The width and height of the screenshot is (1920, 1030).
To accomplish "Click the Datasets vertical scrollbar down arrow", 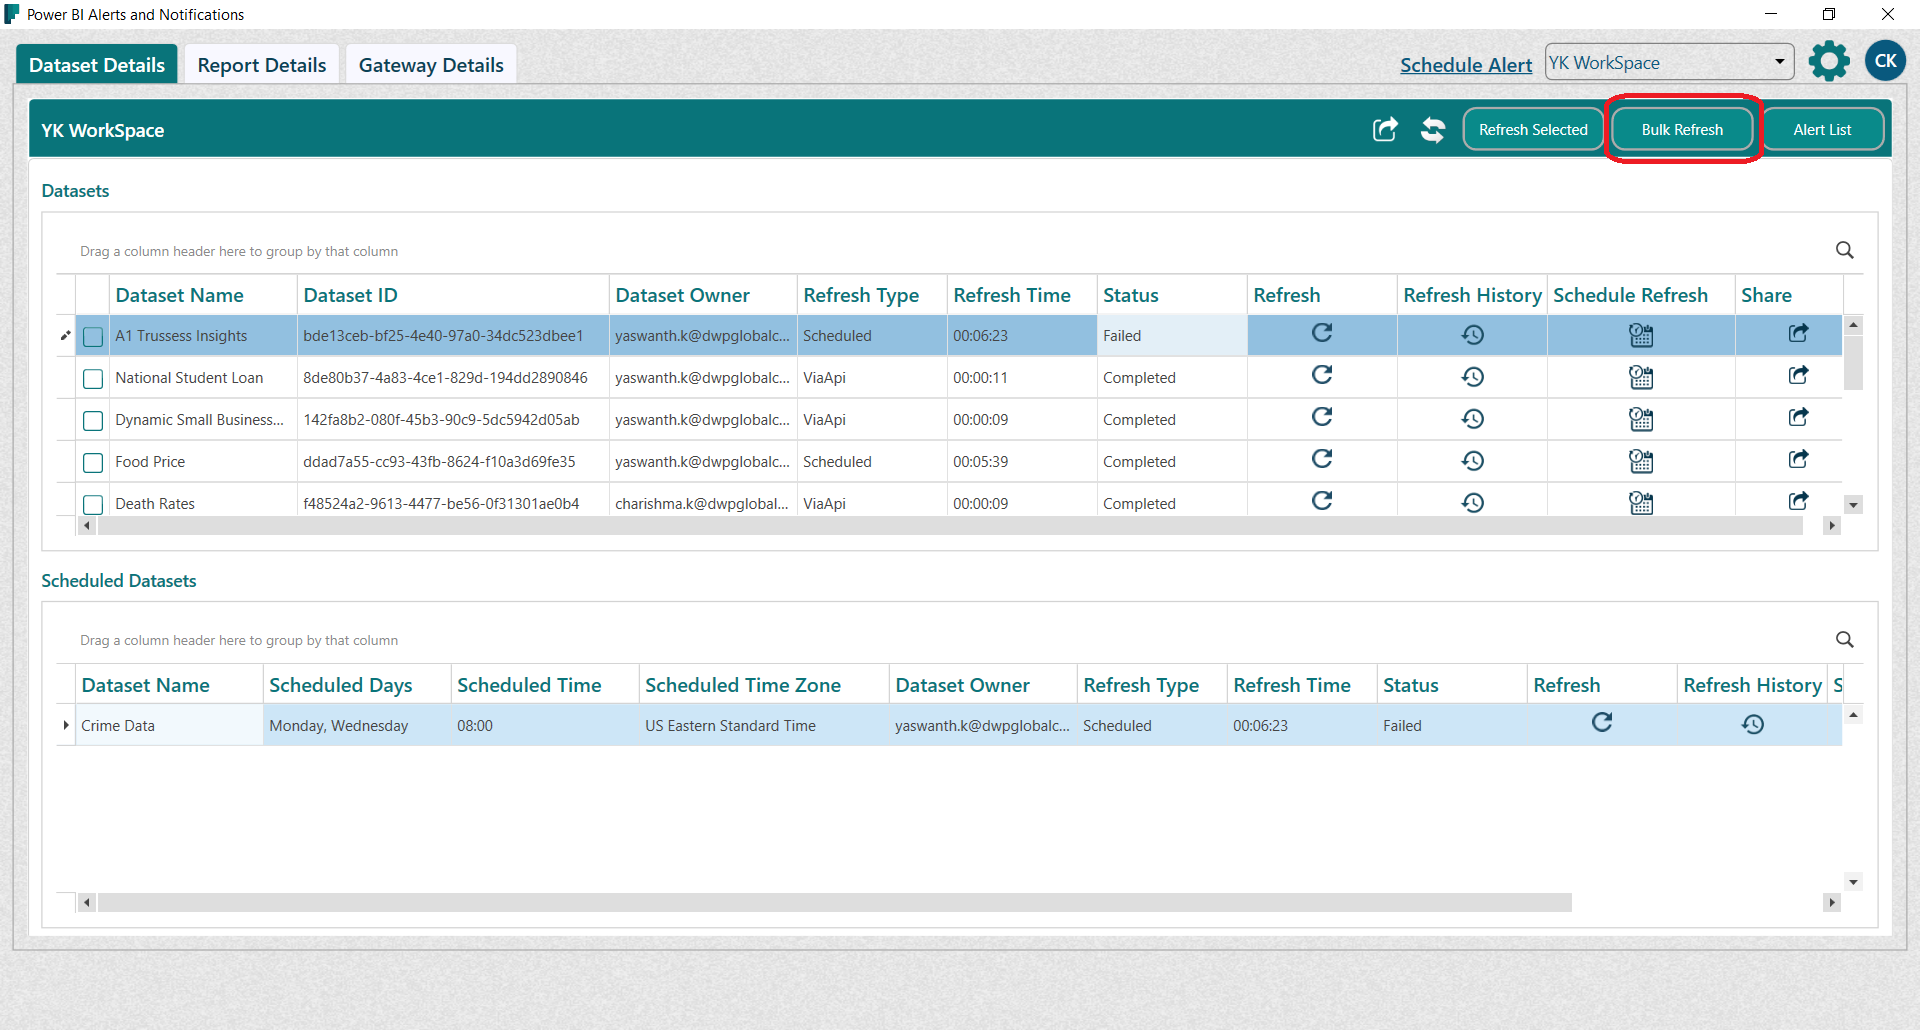I will [1853, 505].
